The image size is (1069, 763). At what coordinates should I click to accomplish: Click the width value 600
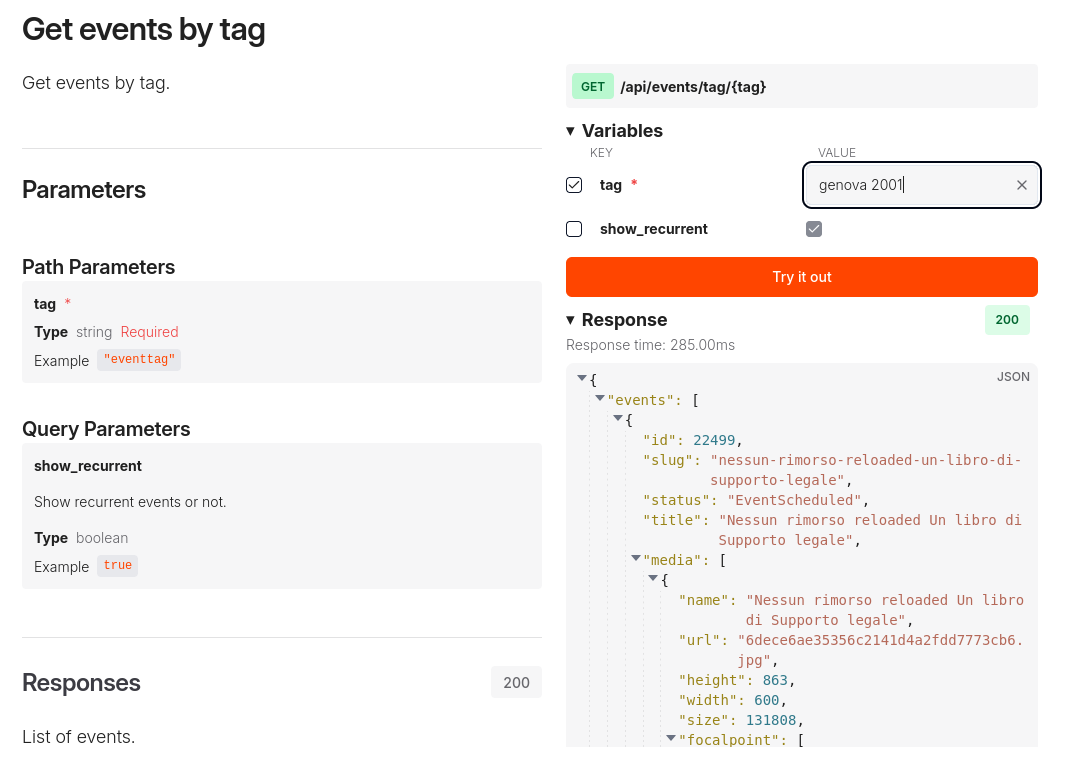pyautogui.click(x=766, y=700)
